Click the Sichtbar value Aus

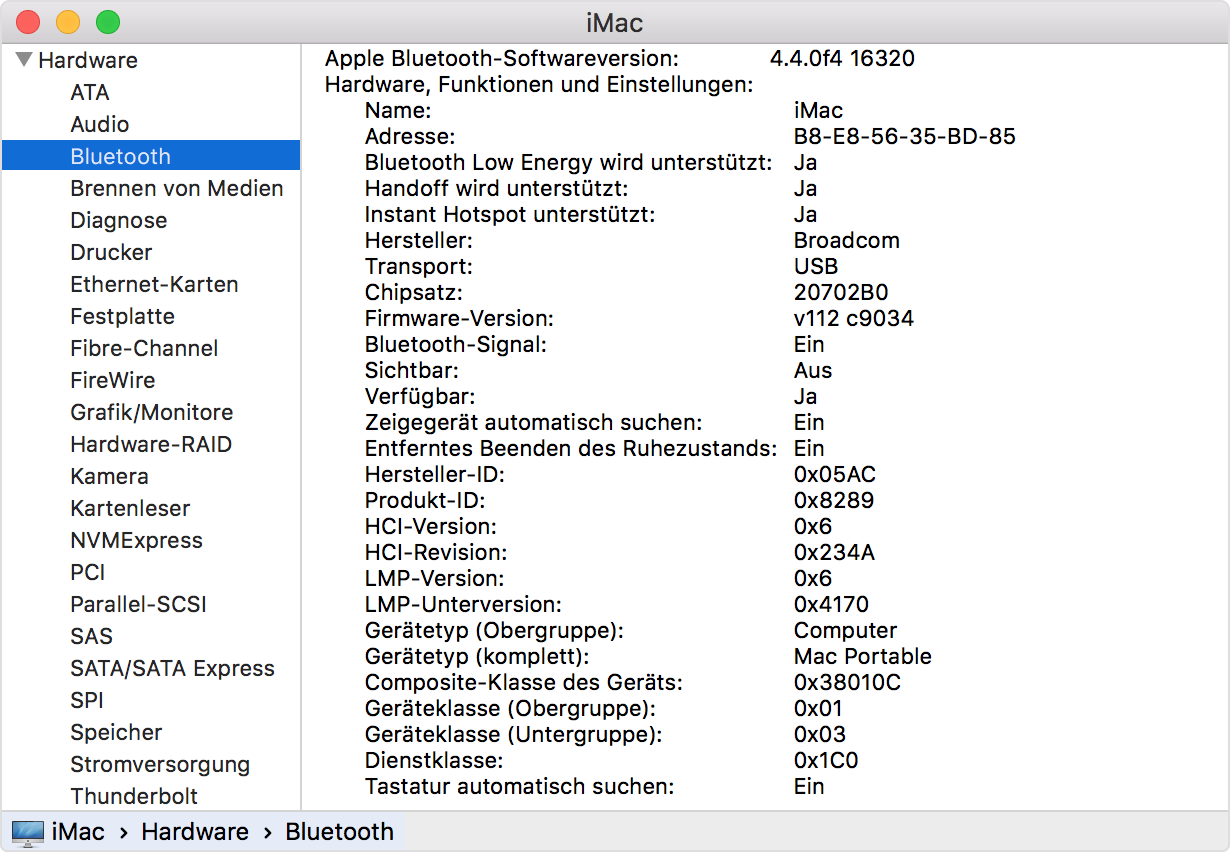click(x=813, y=370)
